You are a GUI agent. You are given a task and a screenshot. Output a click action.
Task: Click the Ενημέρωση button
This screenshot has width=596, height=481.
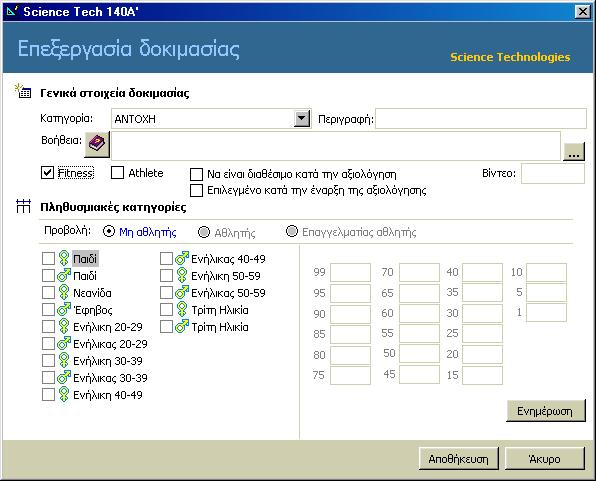tap(546, 411)
